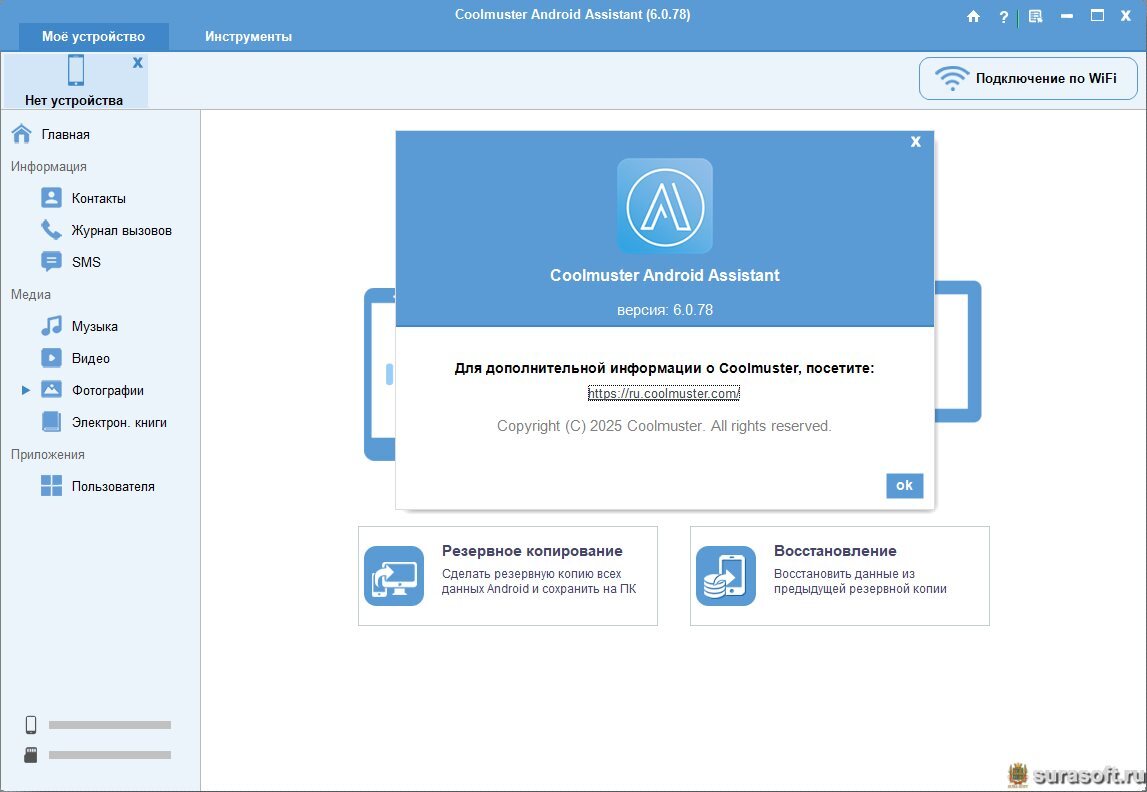Click the Журнал вызовов phone handset icon
Image resolution: width=1147 pixels, height=792 pixels.
pos(51,230)
